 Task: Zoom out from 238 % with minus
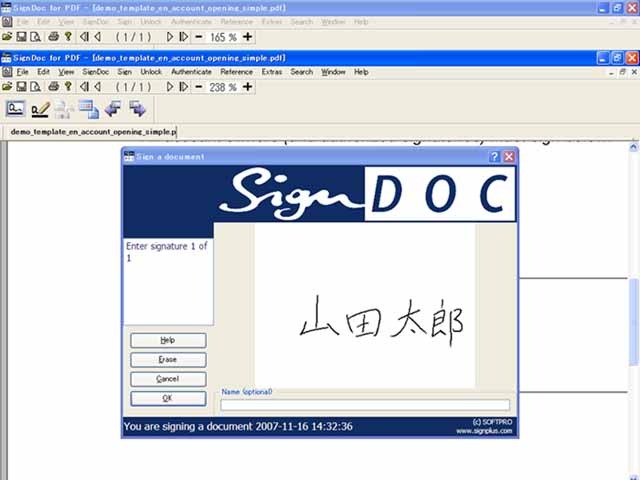tap(199, 87)
